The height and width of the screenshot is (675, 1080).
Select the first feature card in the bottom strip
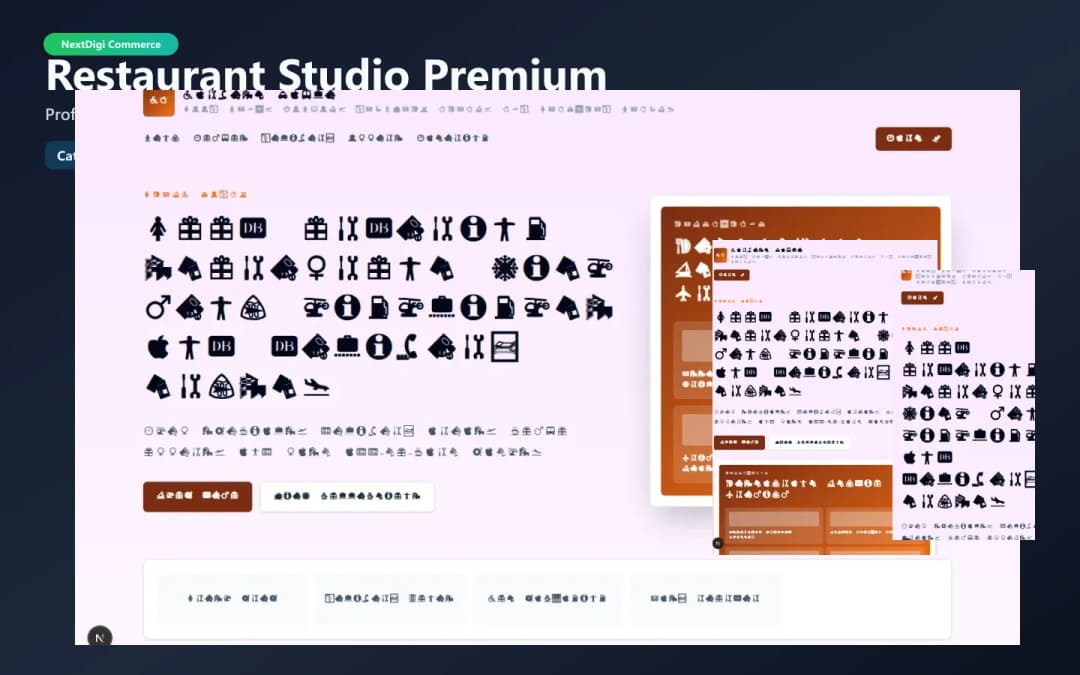coord(232,599)
